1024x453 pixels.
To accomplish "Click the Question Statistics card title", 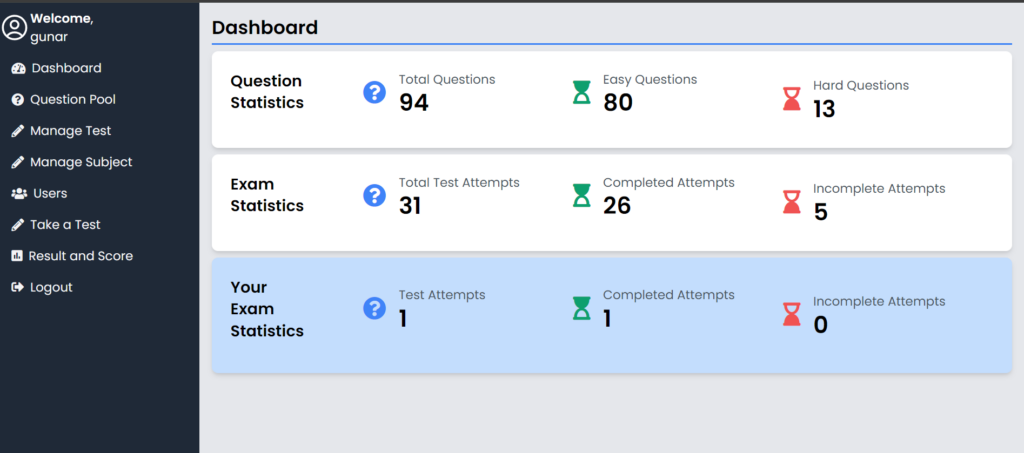I will [x=267, y=91].
